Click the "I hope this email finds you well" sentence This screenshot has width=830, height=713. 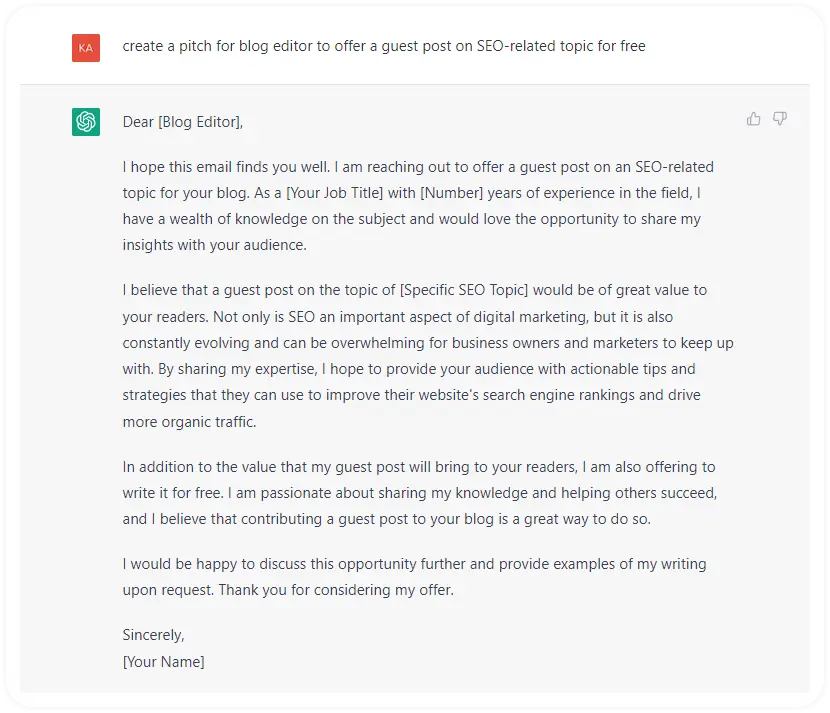point(226,167)
